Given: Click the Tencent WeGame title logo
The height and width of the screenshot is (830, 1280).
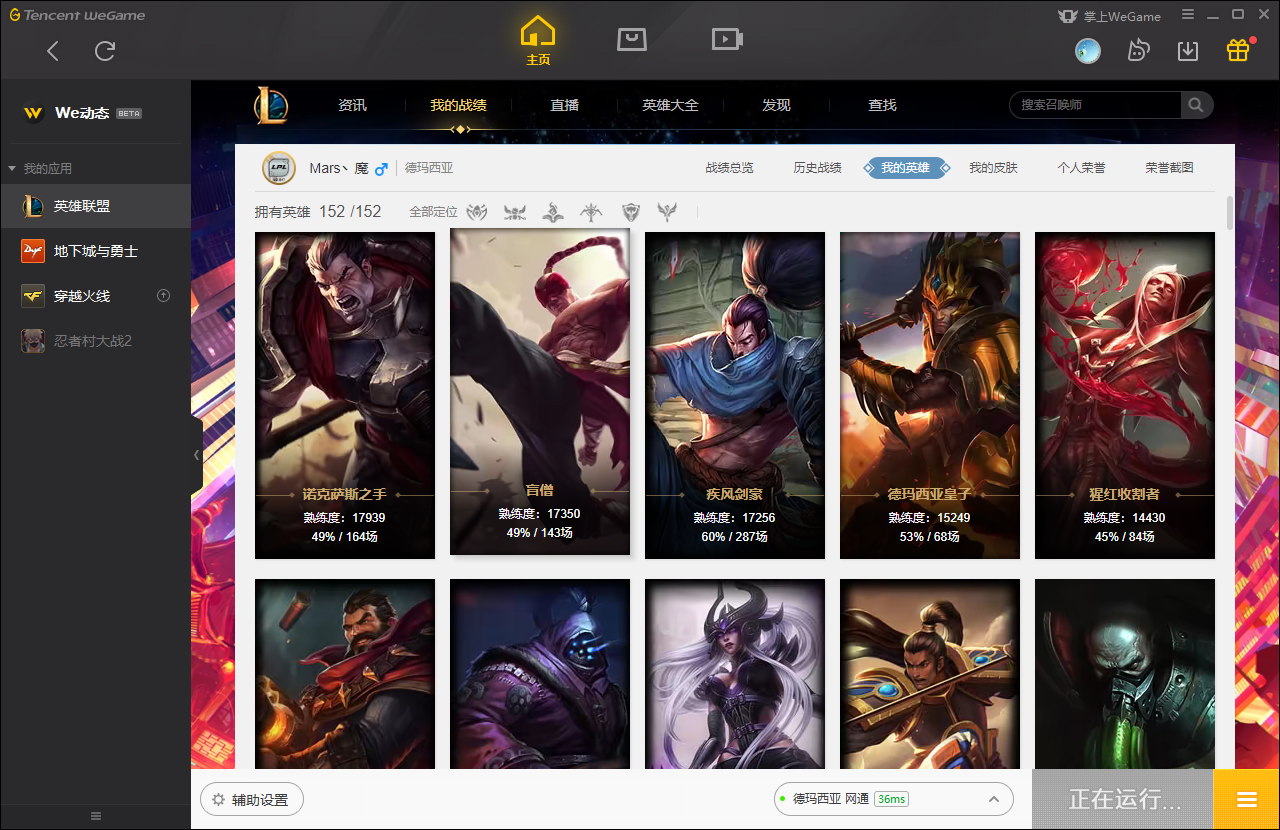Looking at the screenshot, I should click(77, 15).
